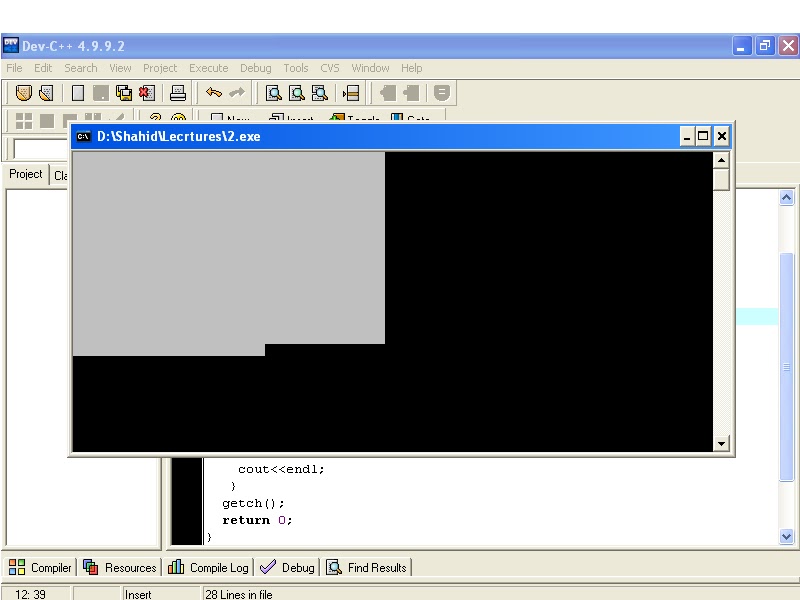This screenshot has height=600, width=800.
Task: Click the editor scrollbar down arrow
Action: point(786,536)
